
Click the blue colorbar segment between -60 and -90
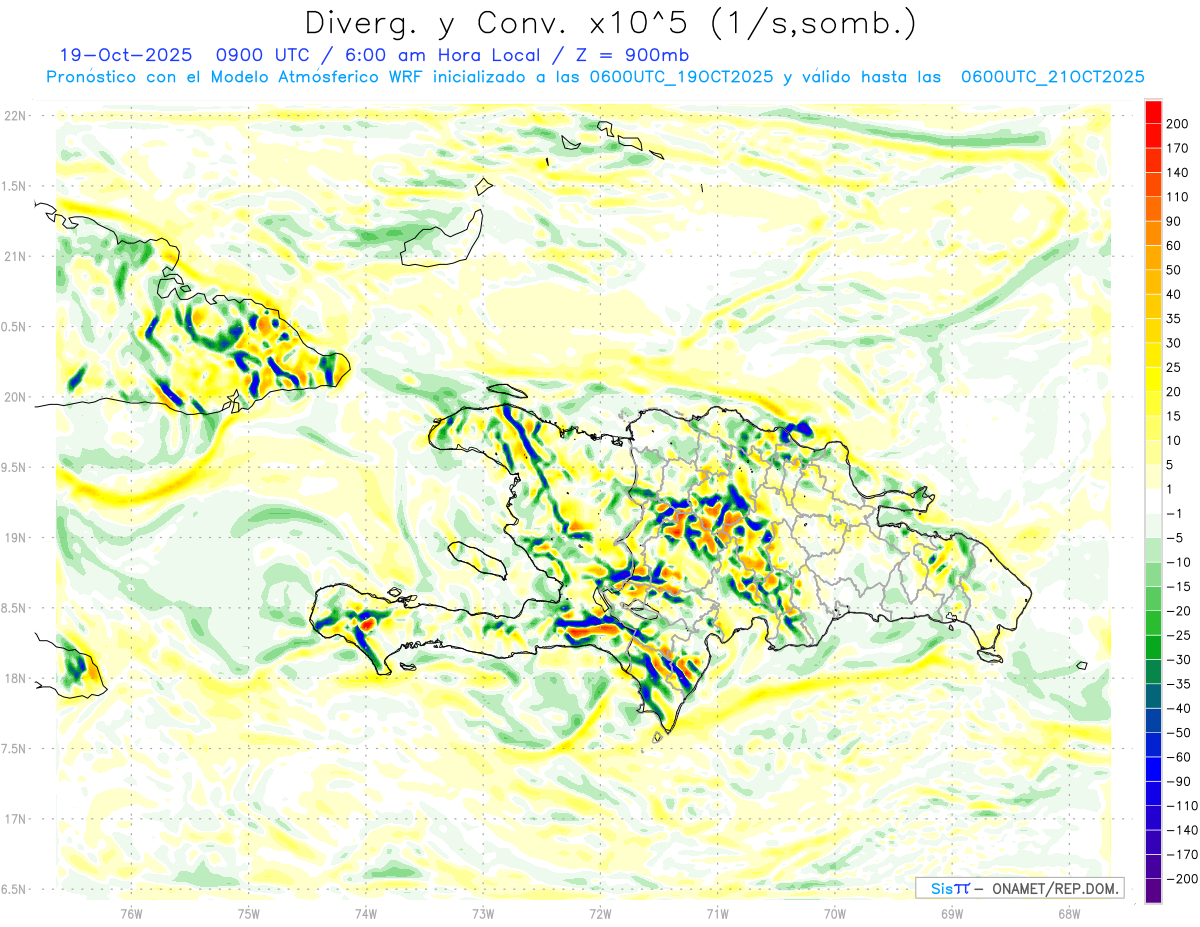point(1153,769)
